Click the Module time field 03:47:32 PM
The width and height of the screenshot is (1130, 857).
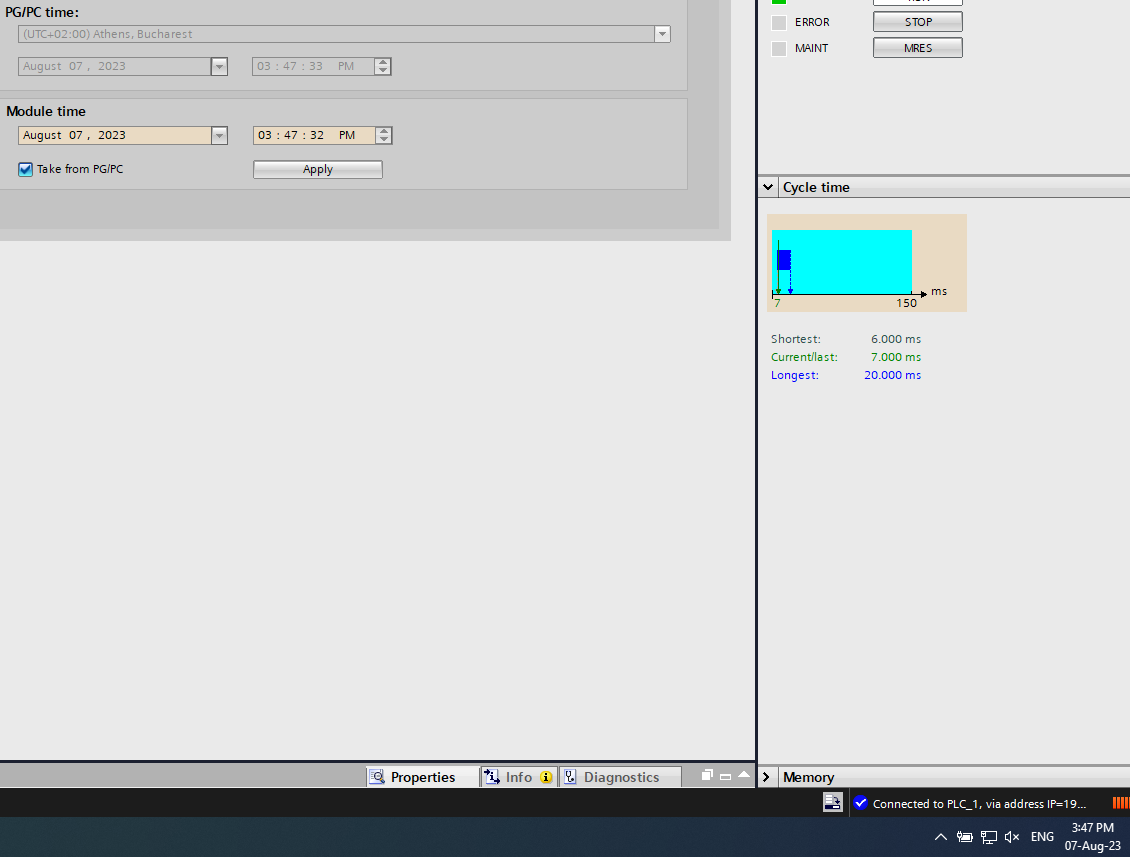(314, 136)
